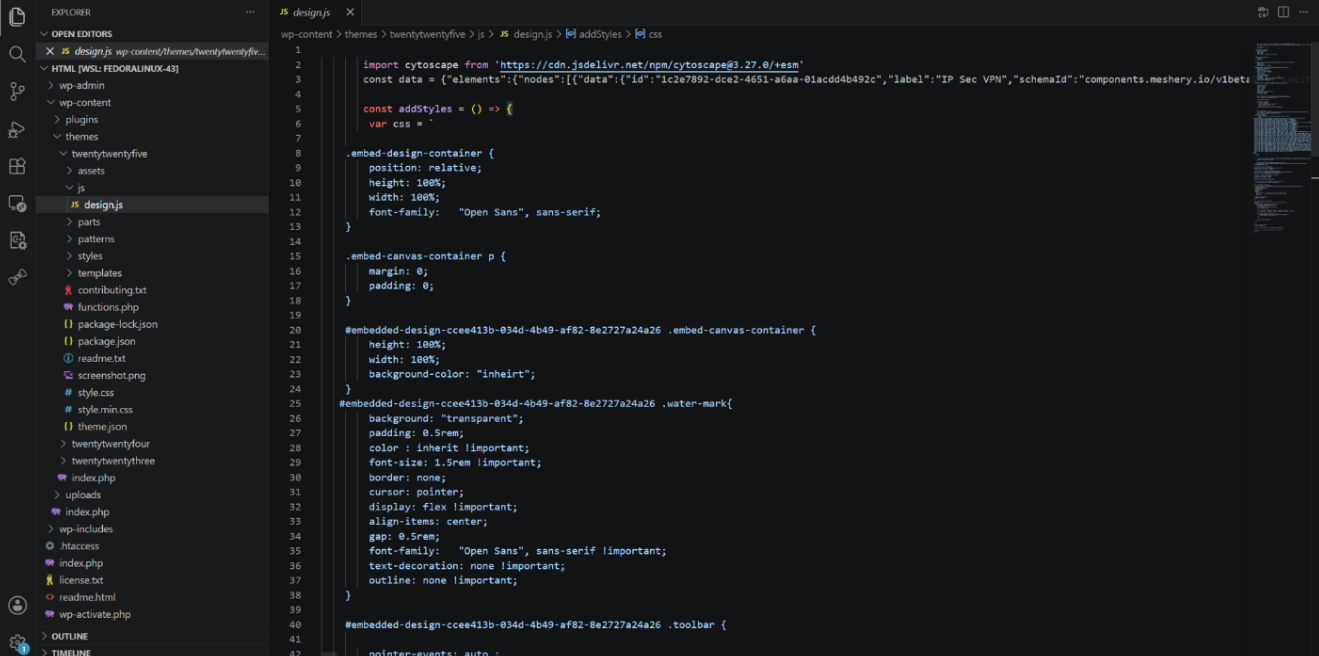Split the editor with the split icon
Viewport: 1319px width, 656px height.
(x=1283, y=12)
